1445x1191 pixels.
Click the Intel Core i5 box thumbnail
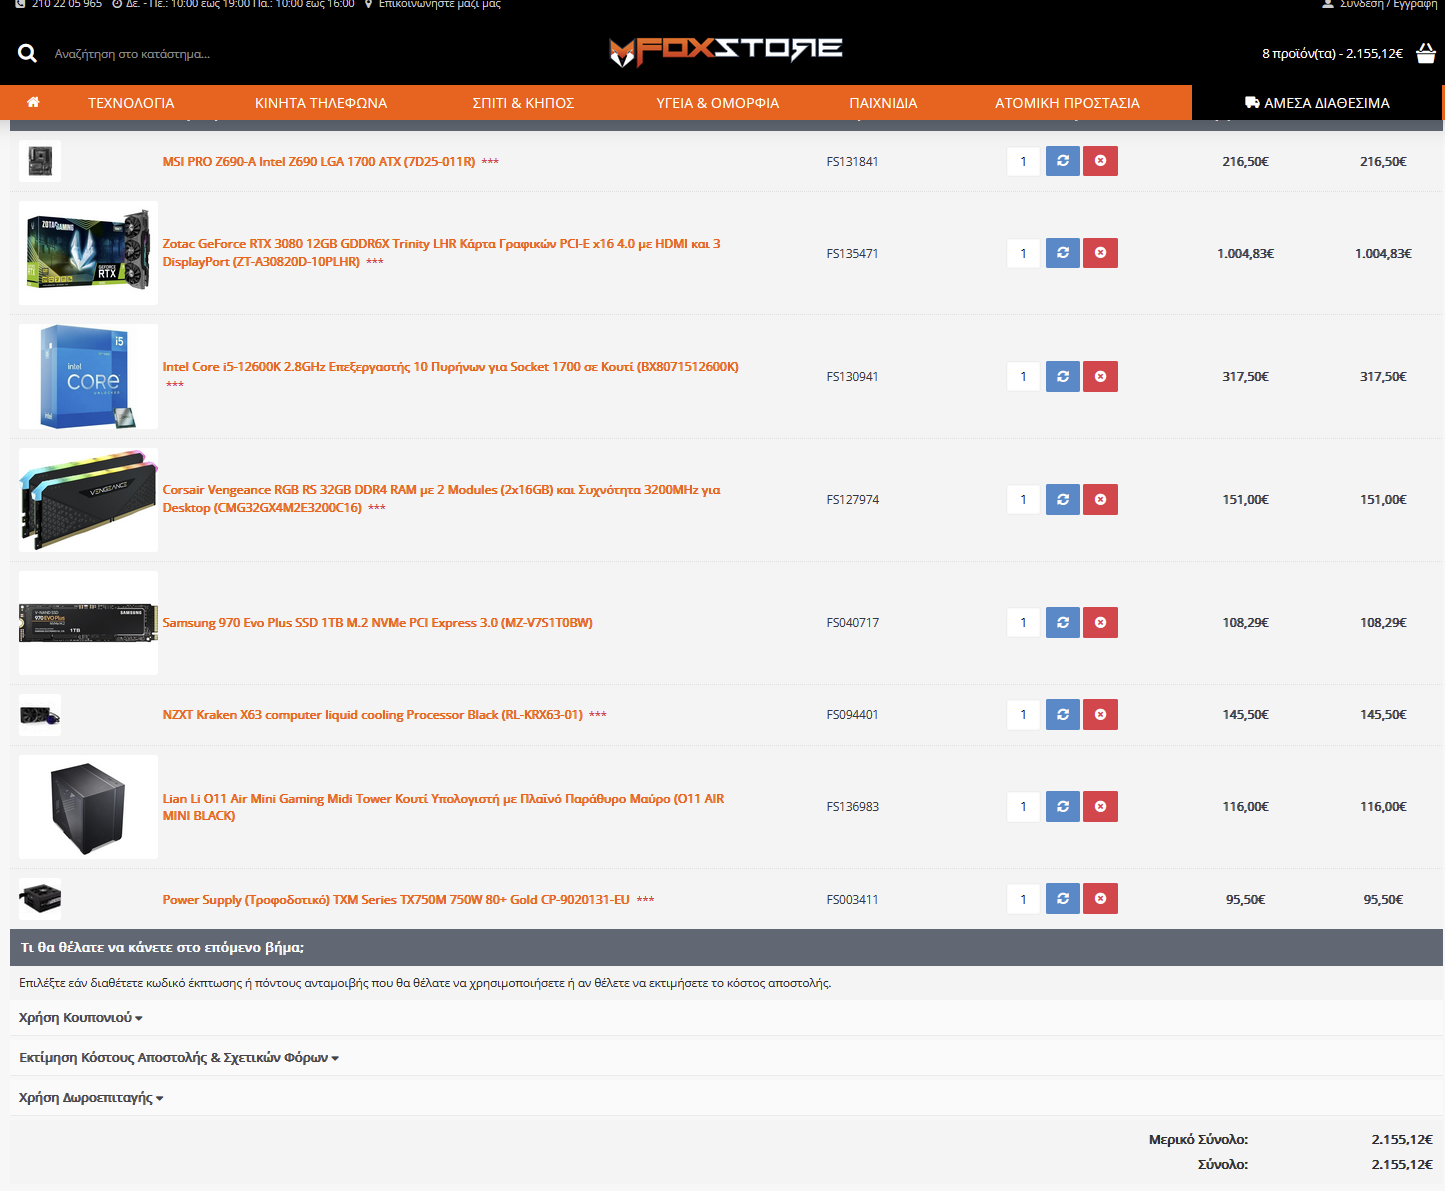tap(88, 376)
